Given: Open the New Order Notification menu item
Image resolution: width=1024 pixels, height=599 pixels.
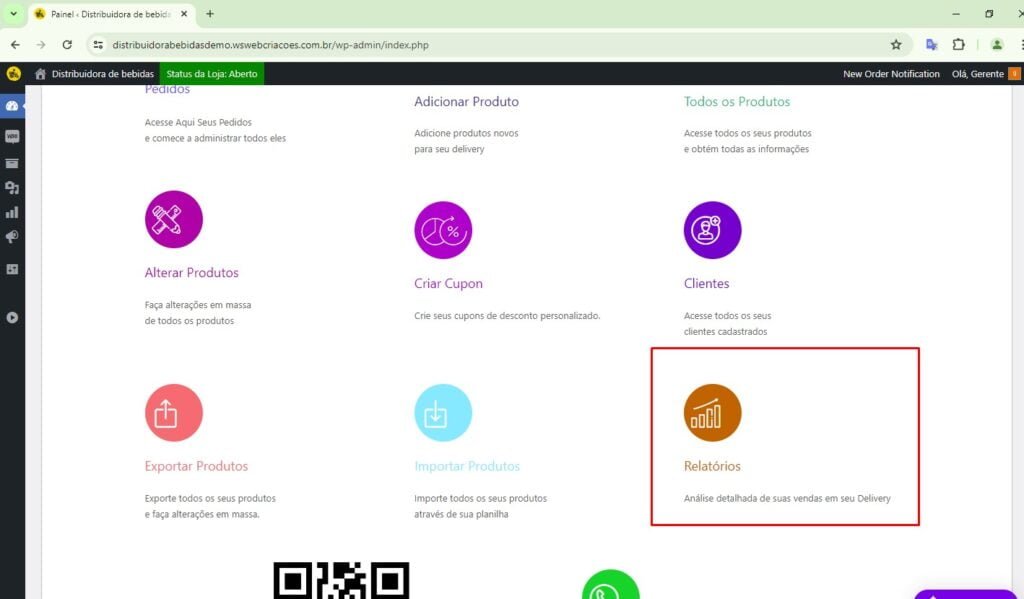Looking at the screenshot, I should [891, 74].
